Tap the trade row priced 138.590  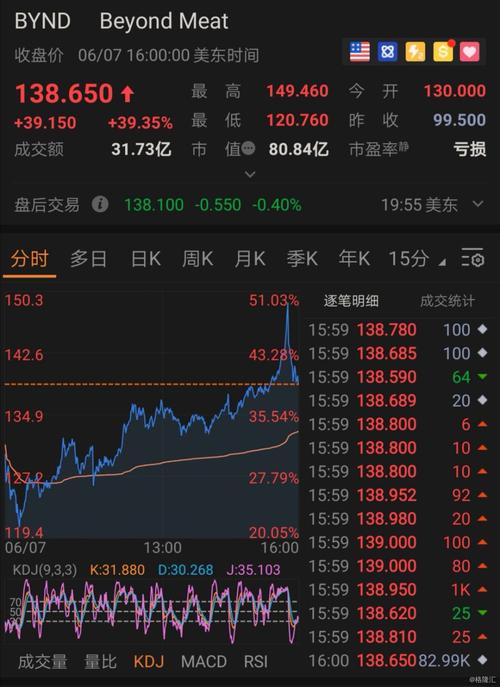tap(397, 377)
